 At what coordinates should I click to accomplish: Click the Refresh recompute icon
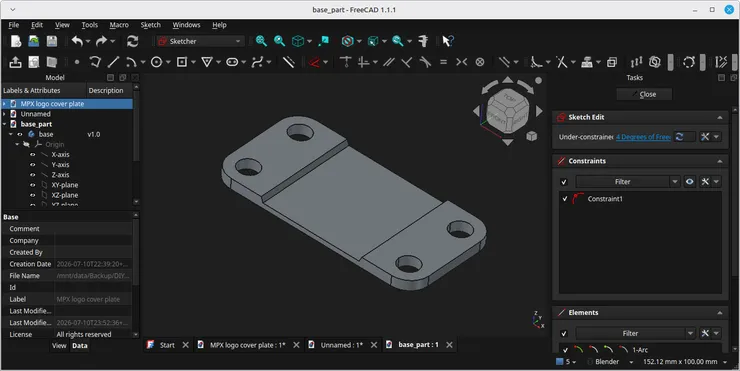click(x=133, y=41)
